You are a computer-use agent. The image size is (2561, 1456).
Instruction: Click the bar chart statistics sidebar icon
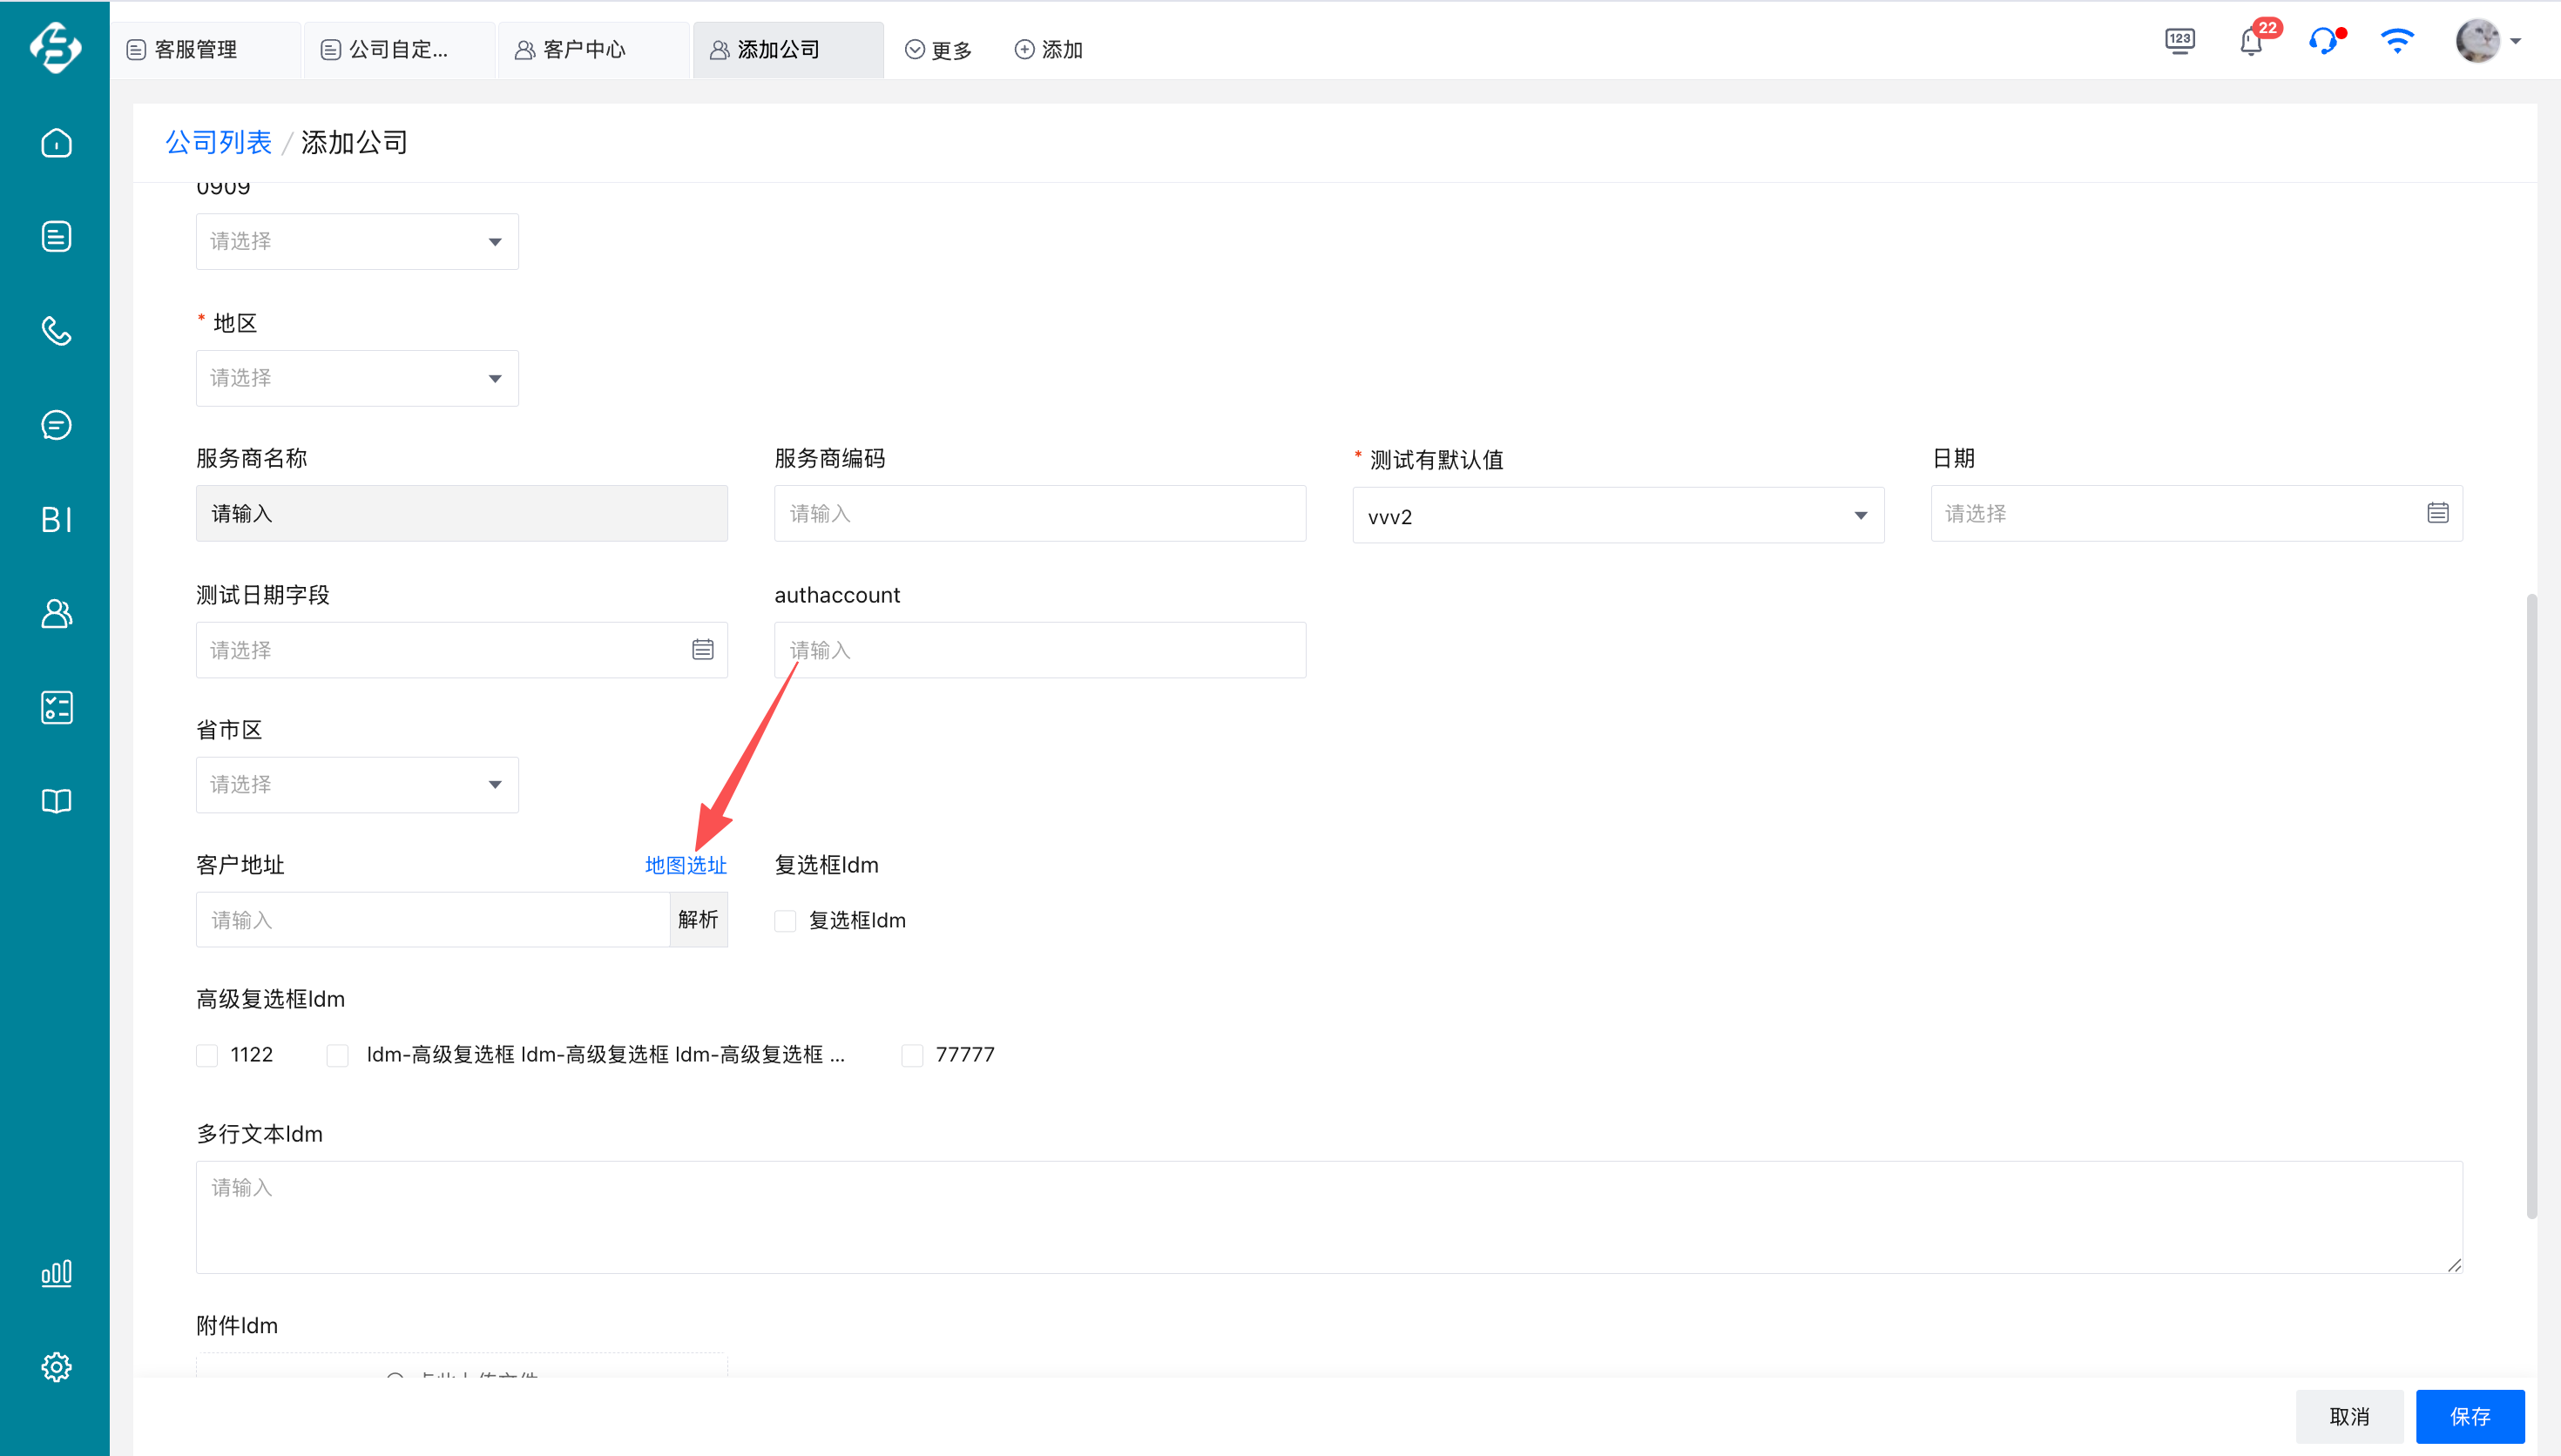56,1273
